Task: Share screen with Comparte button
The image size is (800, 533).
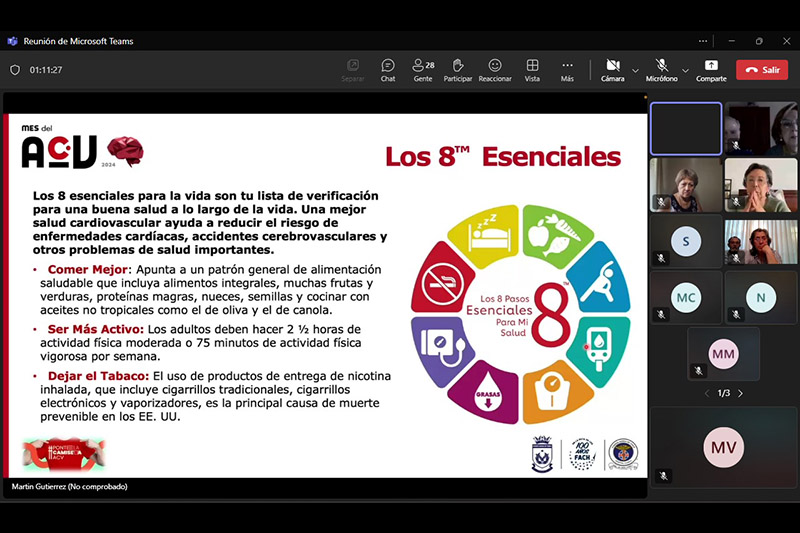Action: click(711, 70)
